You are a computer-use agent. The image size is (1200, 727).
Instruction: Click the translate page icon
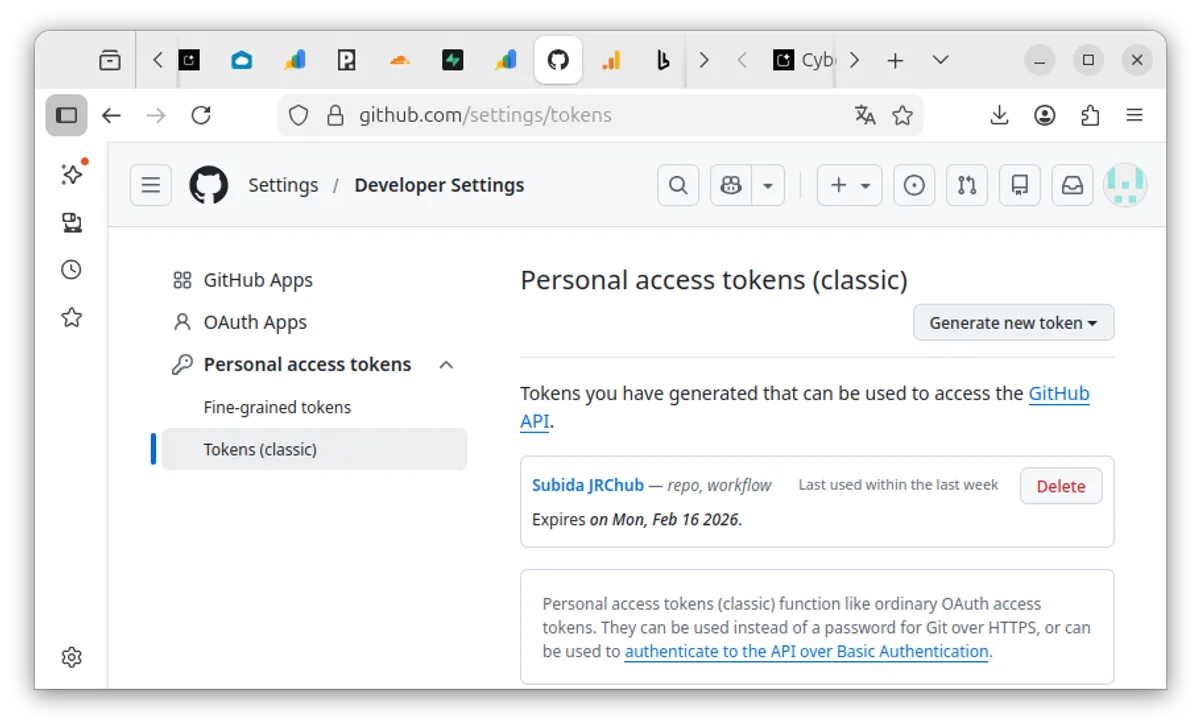(865, 115)
